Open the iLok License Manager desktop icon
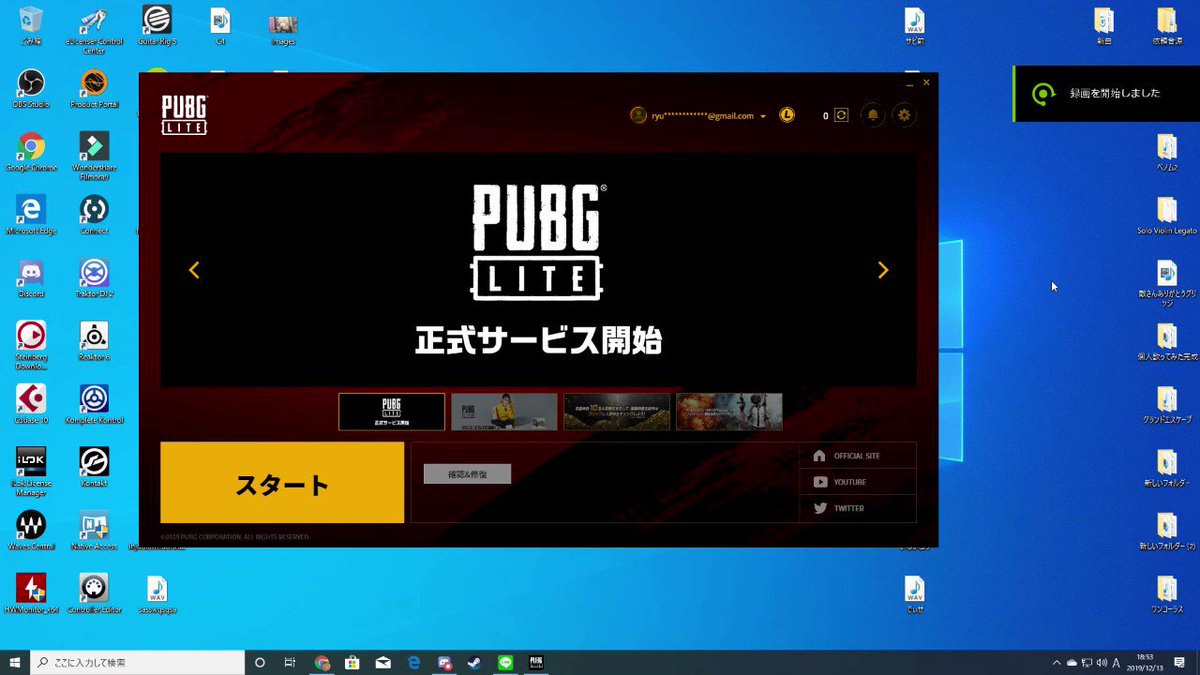Viewport: 1200px width, 675px height. coord(31,472)
